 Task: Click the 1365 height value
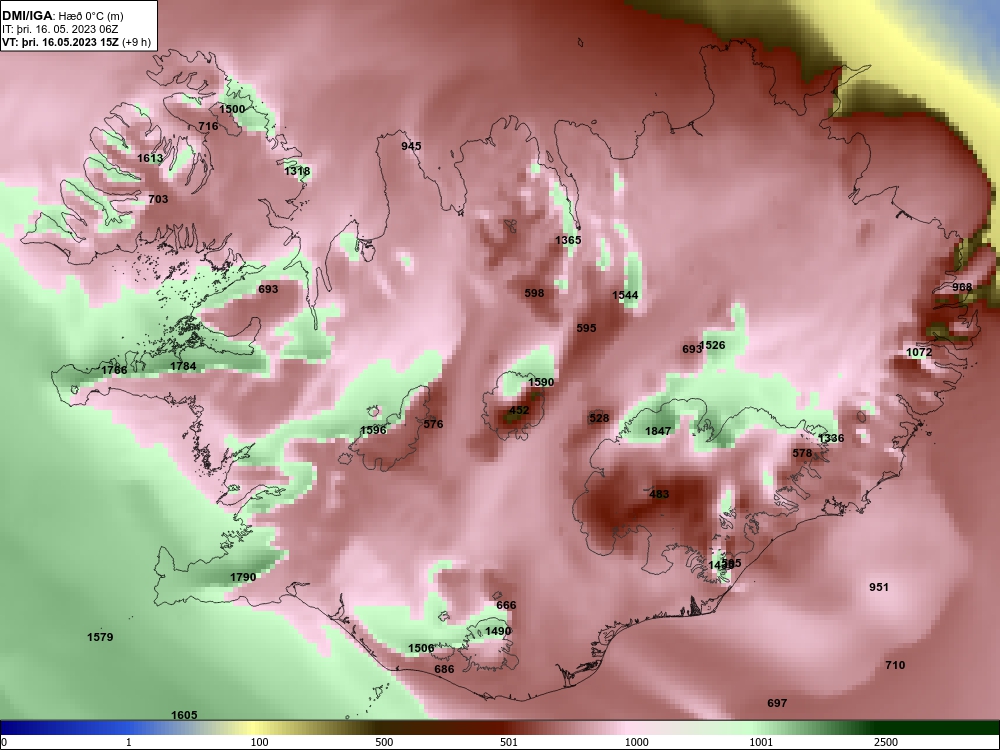coord(568,240)
